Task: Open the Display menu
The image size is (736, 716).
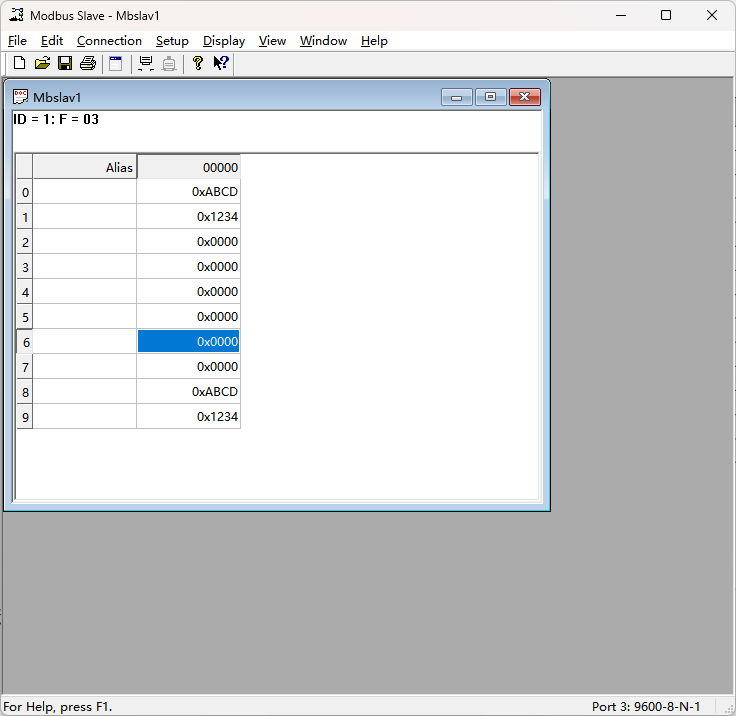Action: click(224, 41)
